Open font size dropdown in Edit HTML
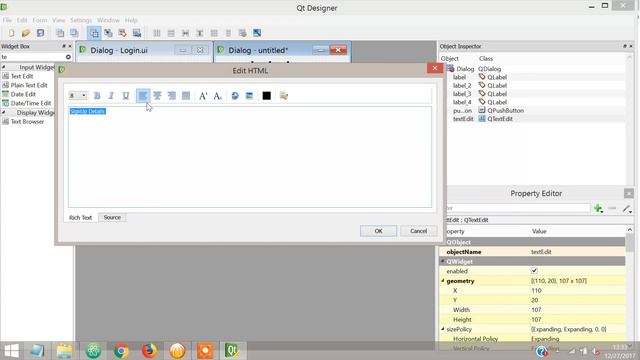This screenshot has width=640, height=360. pos(78,96)
